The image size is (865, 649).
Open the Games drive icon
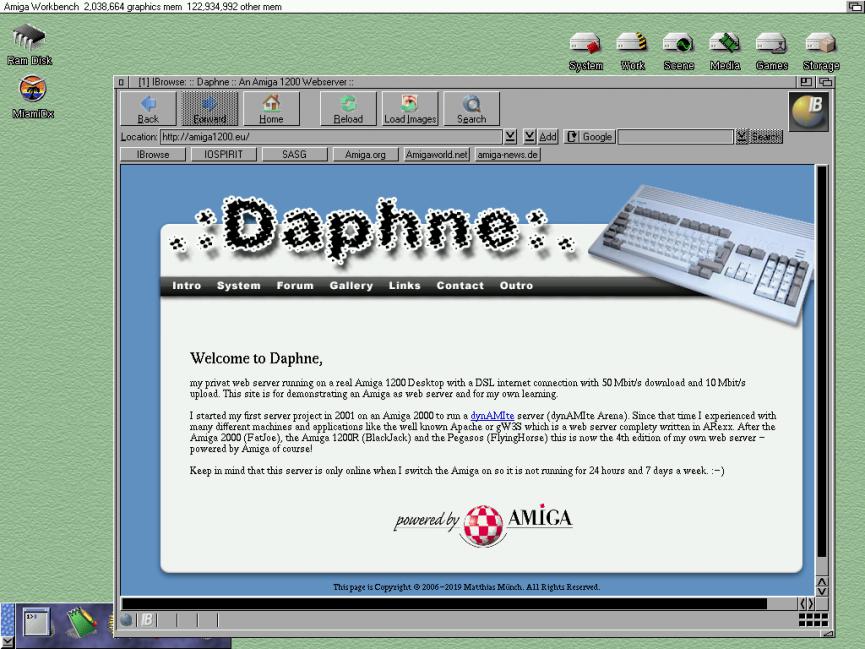point(771,50)
